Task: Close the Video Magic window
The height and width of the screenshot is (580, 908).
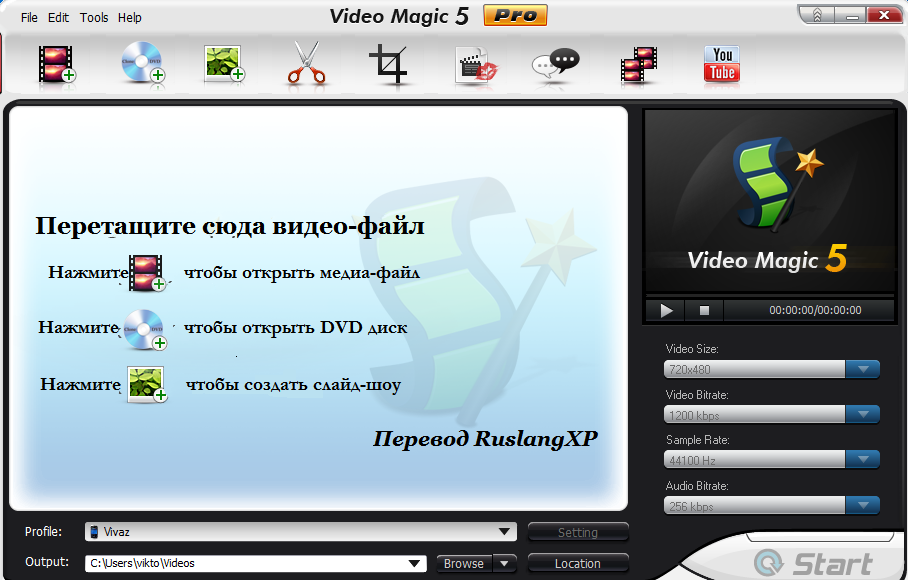Action: [884, 16]
